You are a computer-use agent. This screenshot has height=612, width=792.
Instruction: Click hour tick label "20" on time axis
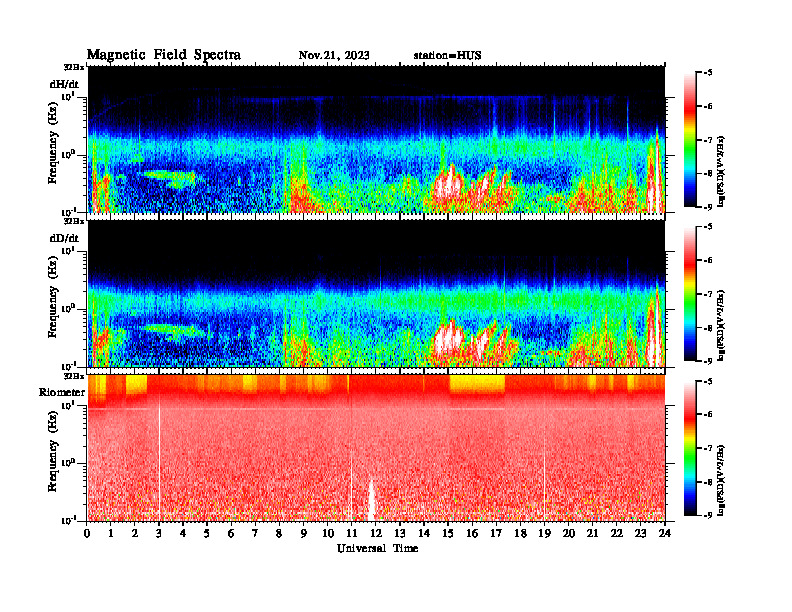click(x=569, y=533)
